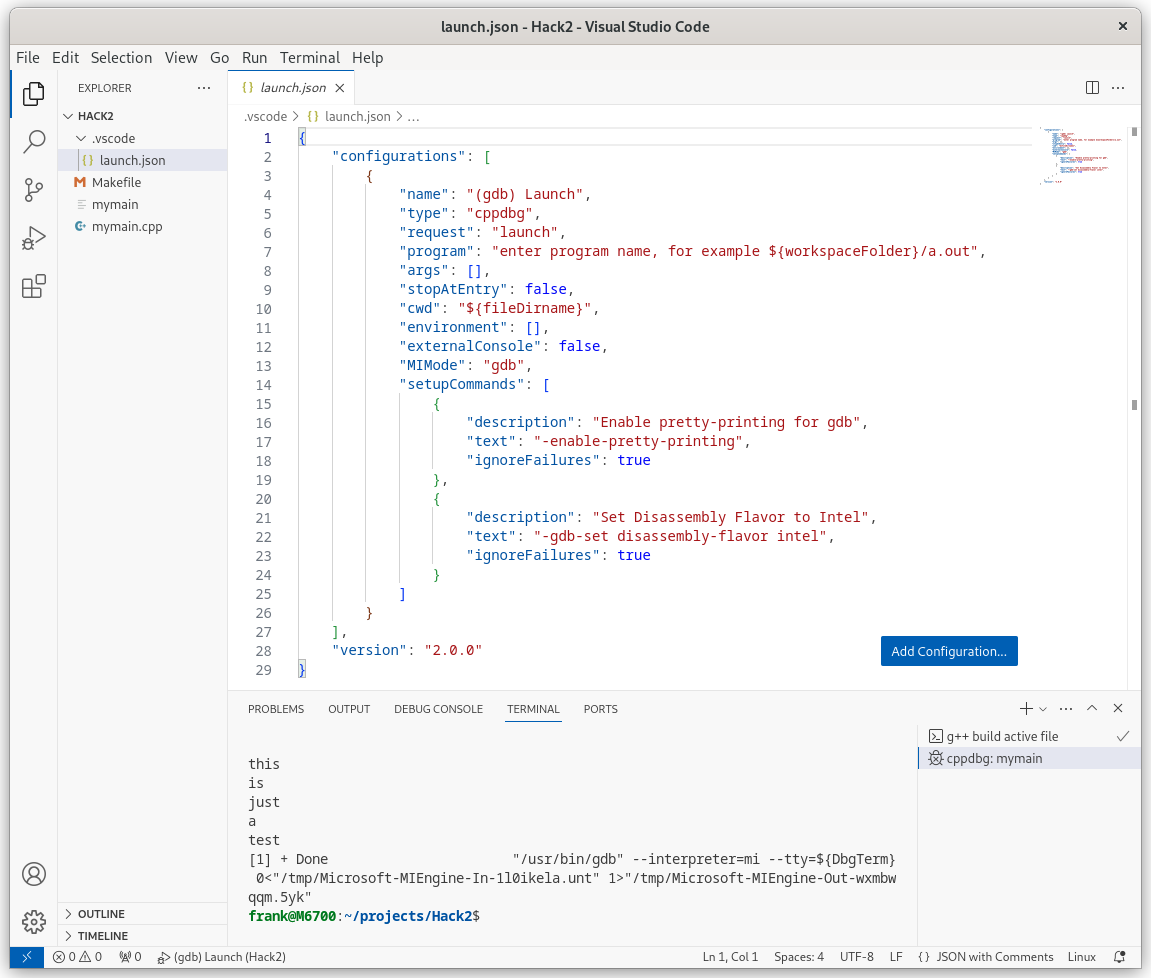Click the remote window indicator in status bar
The image size is (1151, 978).
click(x=27, y=957)
